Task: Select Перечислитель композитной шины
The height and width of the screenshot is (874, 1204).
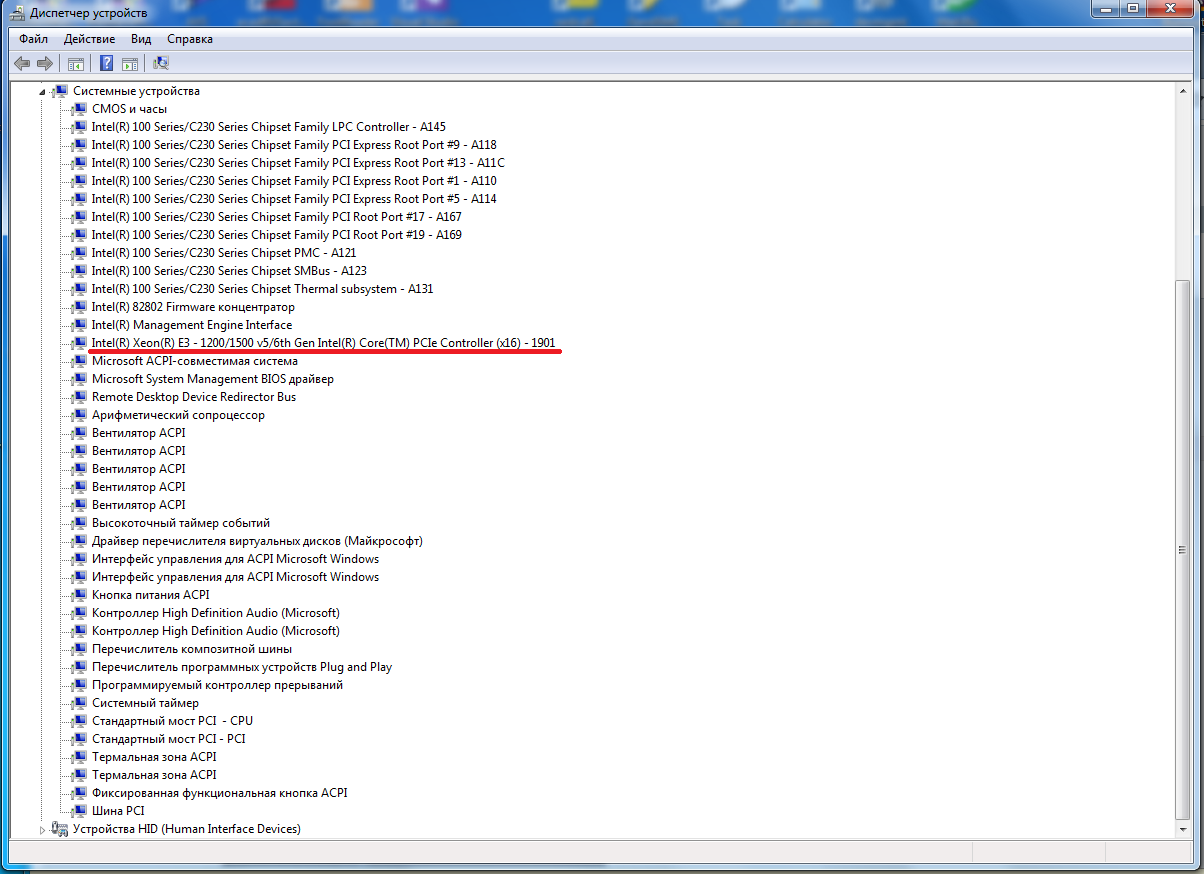Action: coord(192,649)
